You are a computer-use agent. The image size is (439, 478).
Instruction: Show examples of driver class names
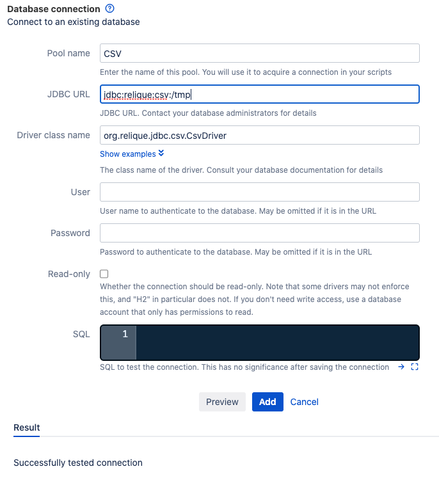tap(128, 154)
